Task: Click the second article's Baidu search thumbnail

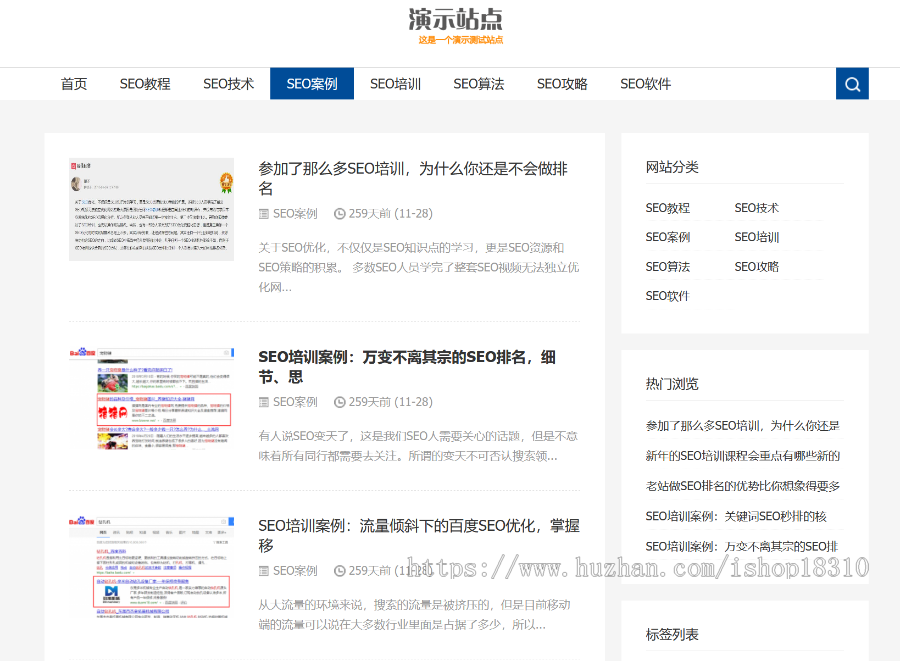Action: [151, 400]
